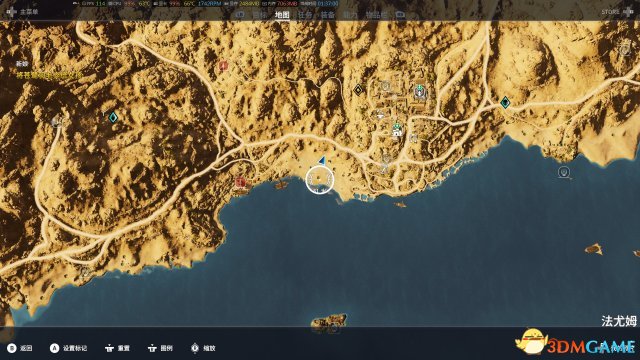The image size is (640, 360).
Task: Open the 物品栏 inventory tab
Action: pyautogui.click(x=376, y=15)
